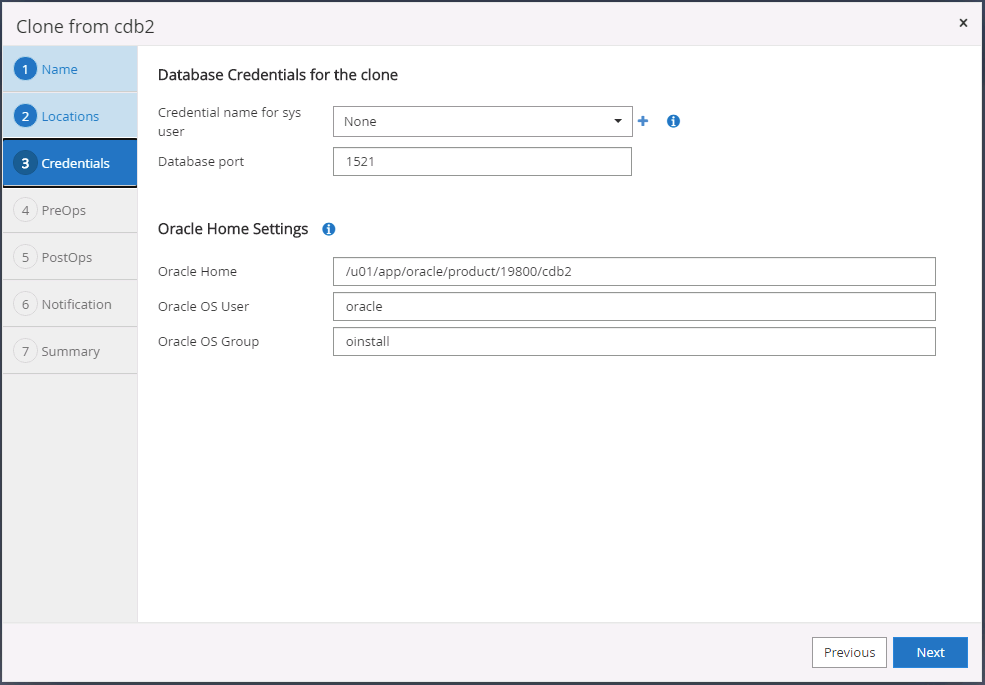This screenshot has width=985, height=685.
Task: Open the PostOps step
Action: 66,257
